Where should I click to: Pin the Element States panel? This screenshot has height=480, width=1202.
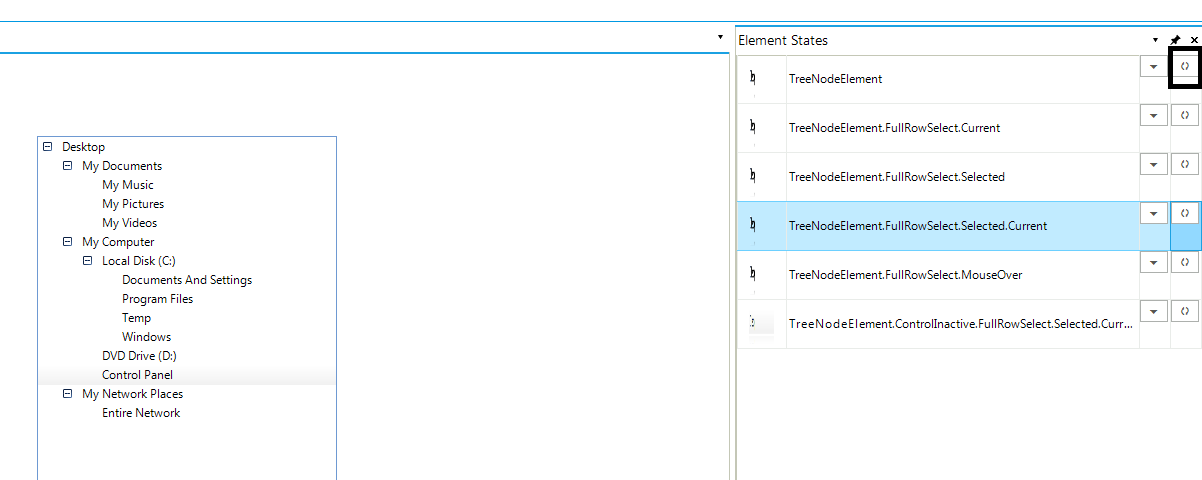pos(1176,40)
